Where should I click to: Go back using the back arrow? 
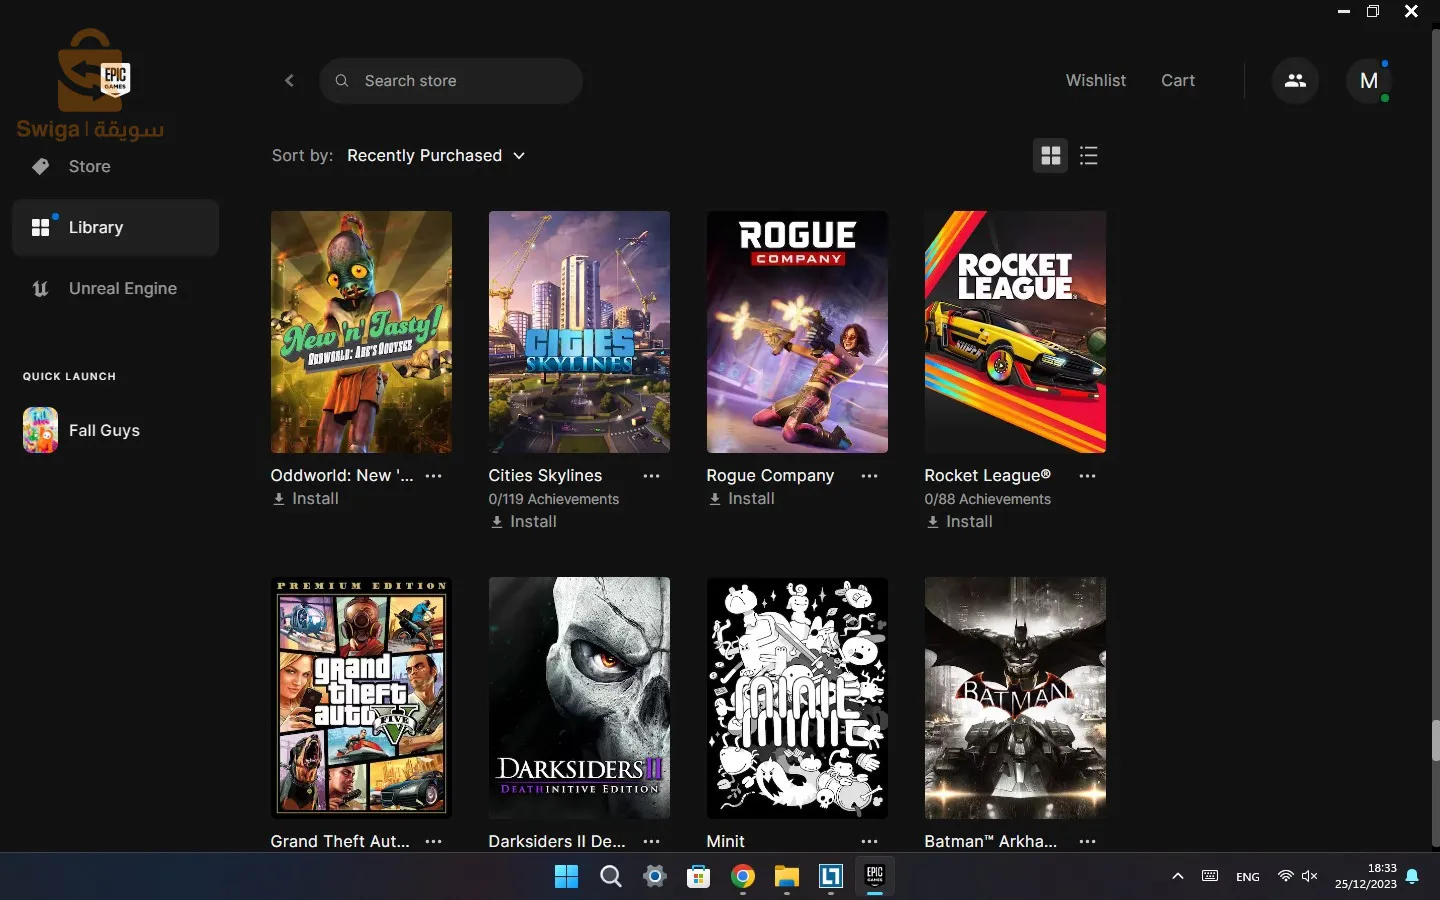pyautogui.click(x=289, y=81)
